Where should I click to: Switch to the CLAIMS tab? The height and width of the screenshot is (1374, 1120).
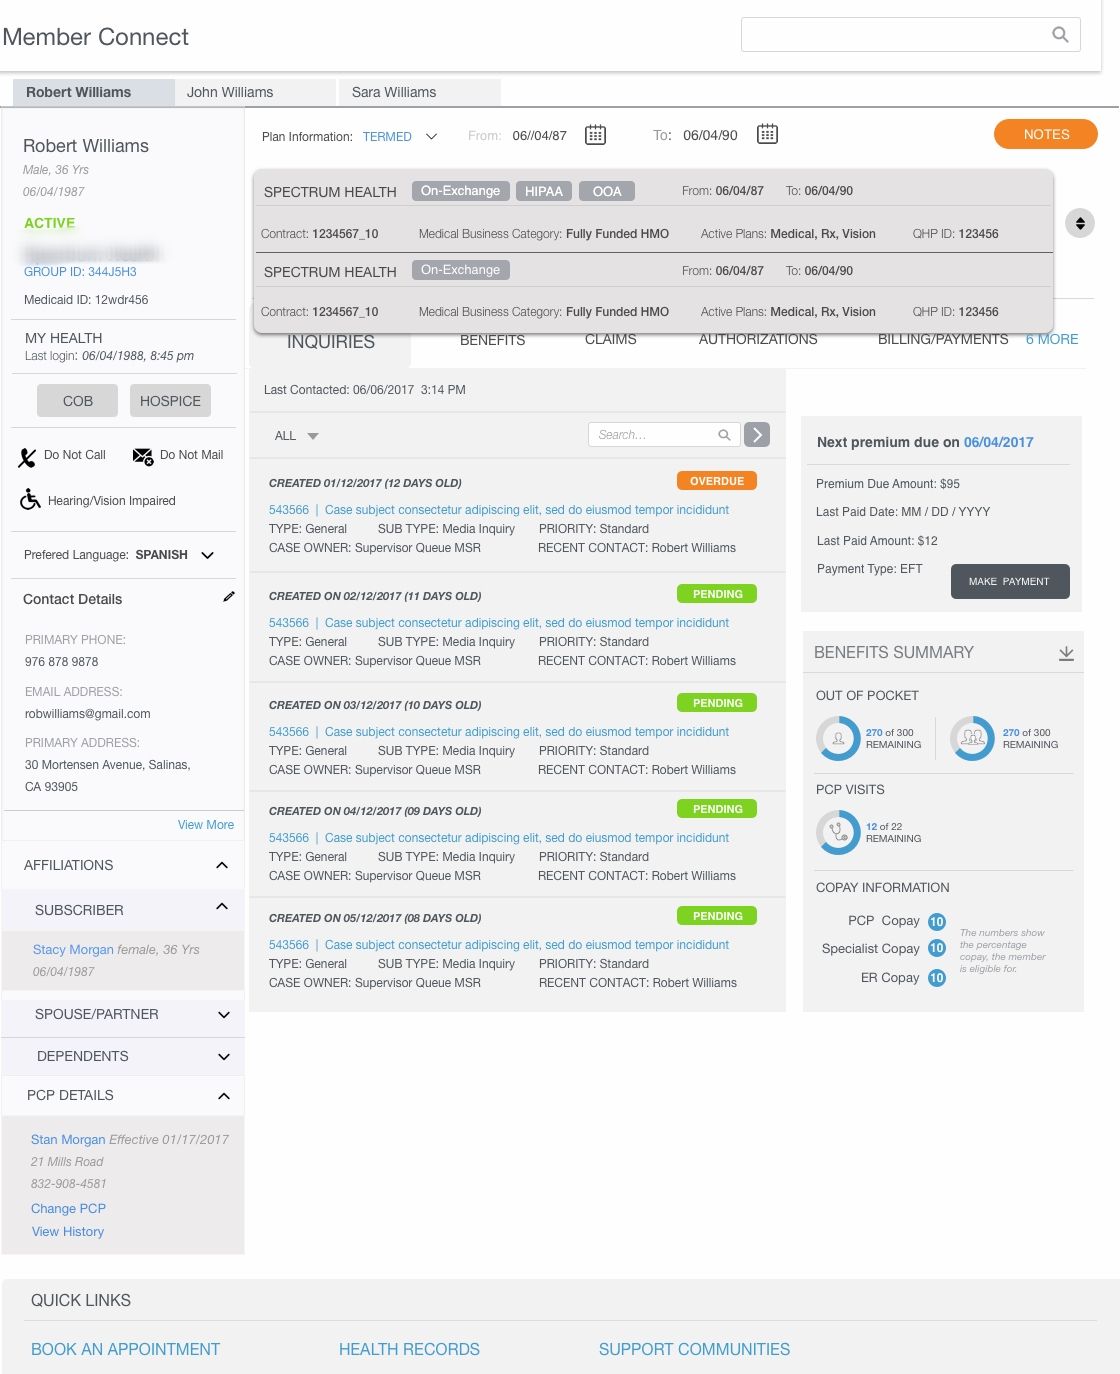[611, 339]
